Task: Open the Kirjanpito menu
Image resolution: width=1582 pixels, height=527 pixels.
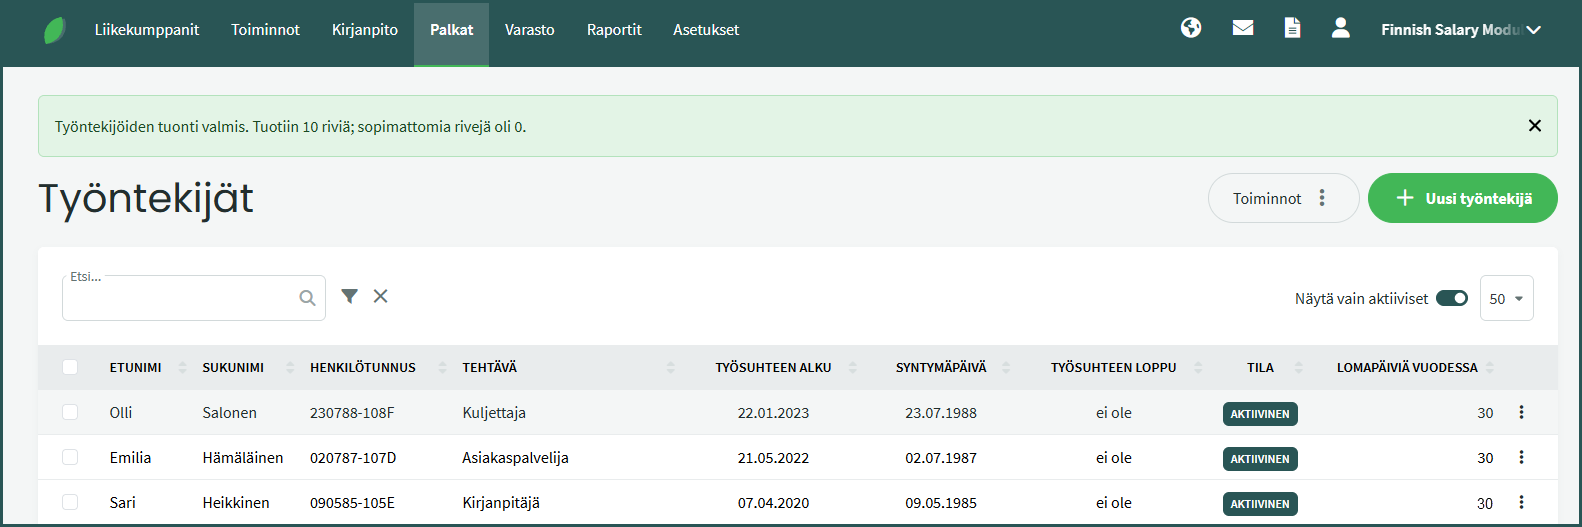Action: tap(365, 30)
